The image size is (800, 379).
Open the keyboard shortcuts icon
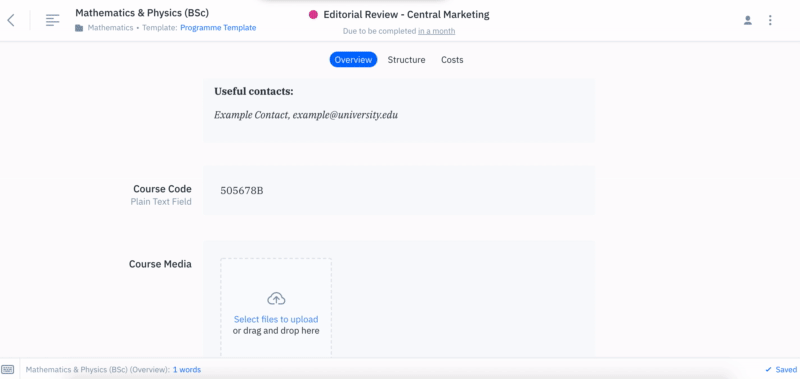[8, 369]
